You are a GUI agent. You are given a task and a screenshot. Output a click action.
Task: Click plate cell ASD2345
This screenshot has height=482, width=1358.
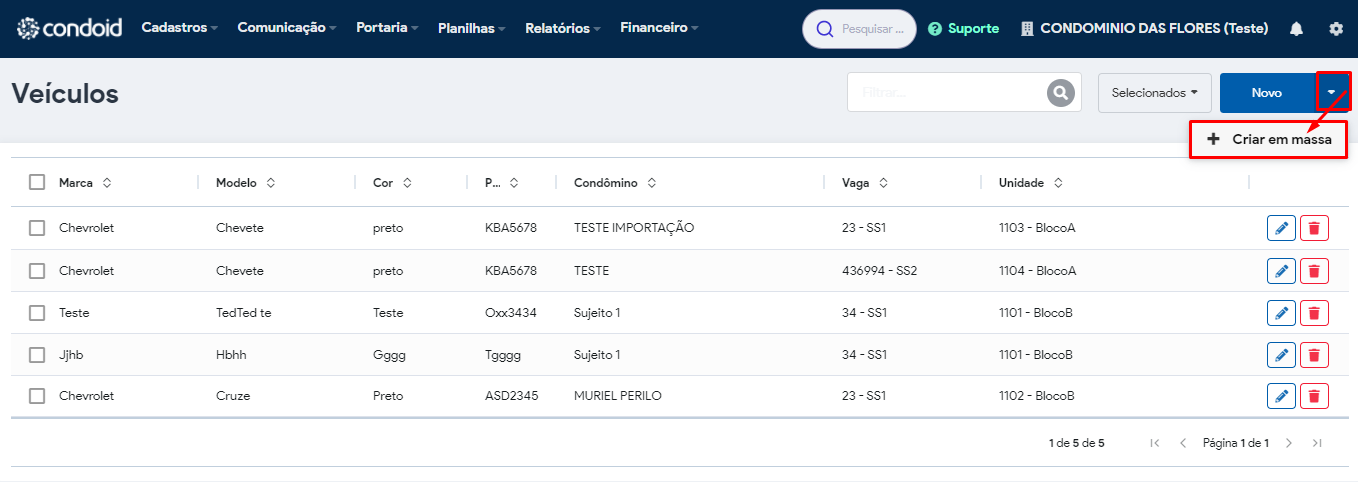pos(512,396)
